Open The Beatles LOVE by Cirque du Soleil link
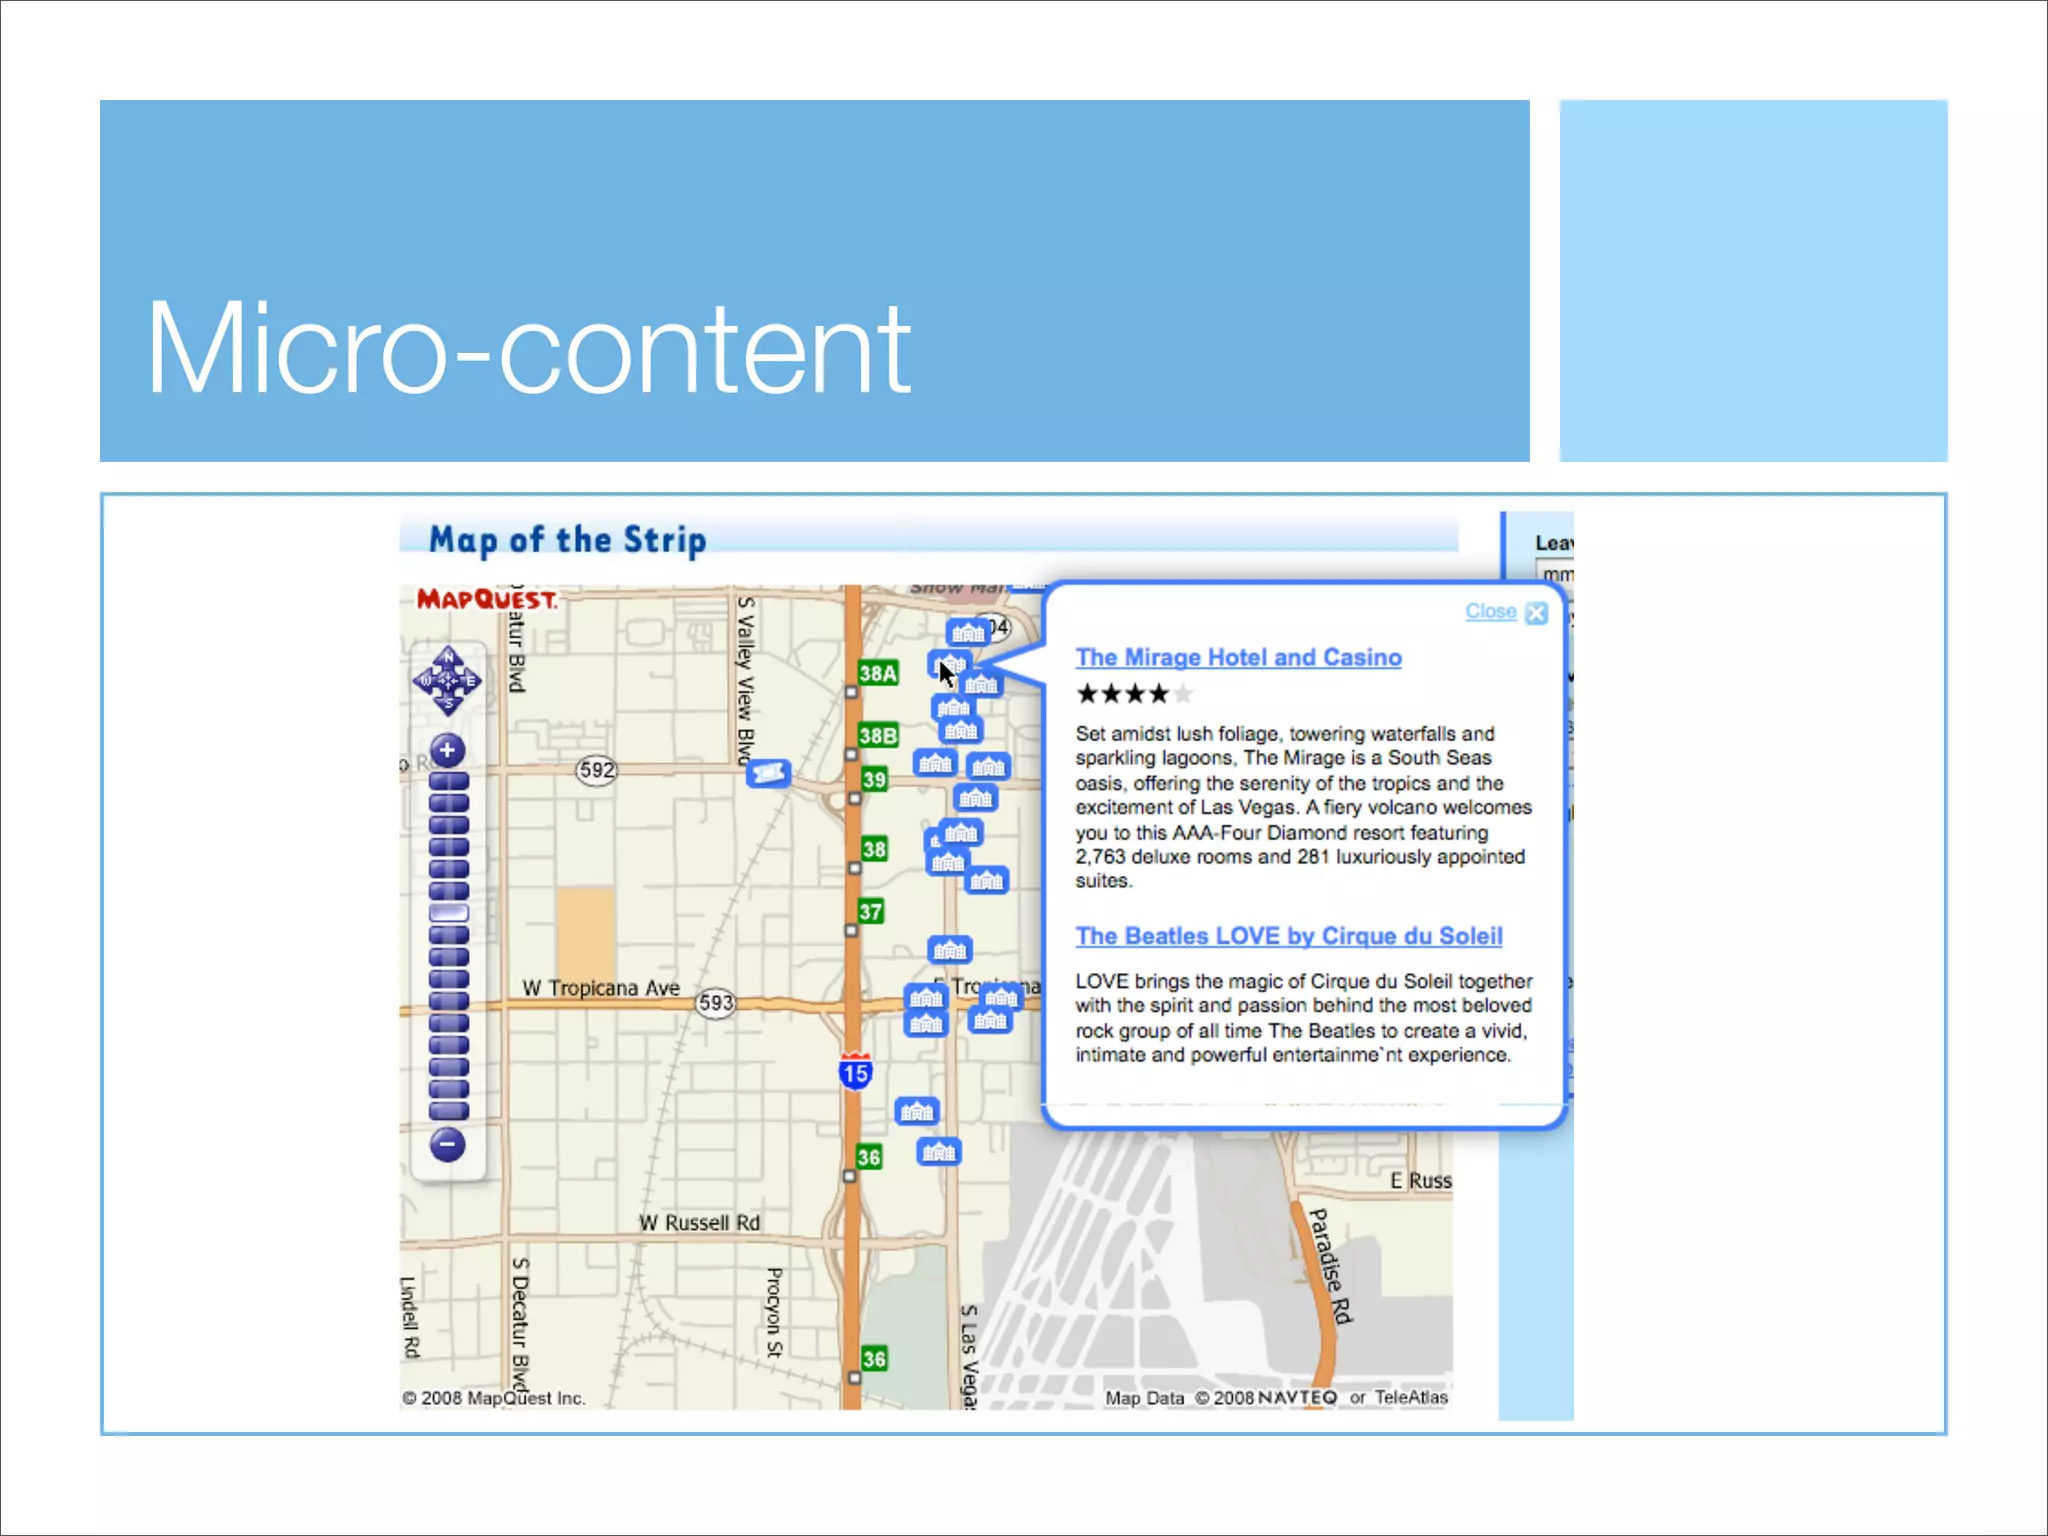This screenshot has height=1536, width=2048. click(1288, 936)
